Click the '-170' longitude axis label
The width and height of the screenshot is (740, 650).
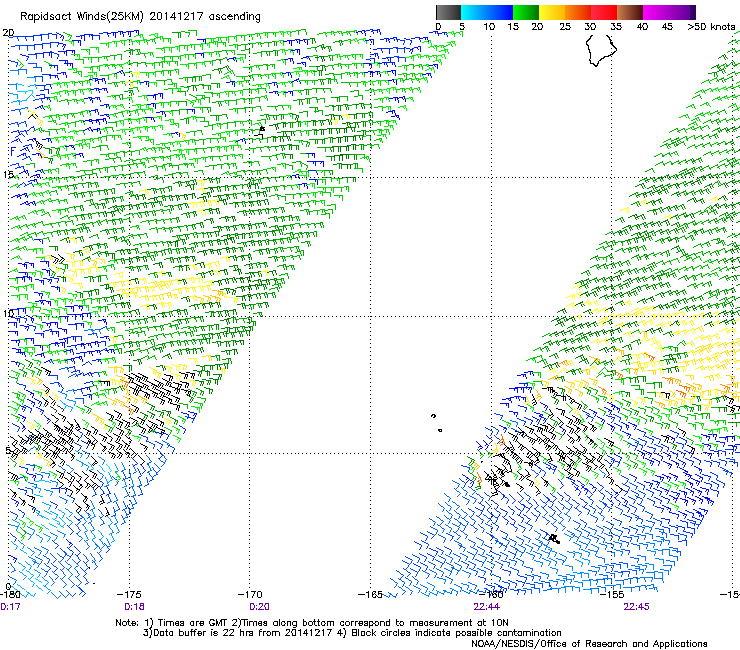[x=250, y=595]
